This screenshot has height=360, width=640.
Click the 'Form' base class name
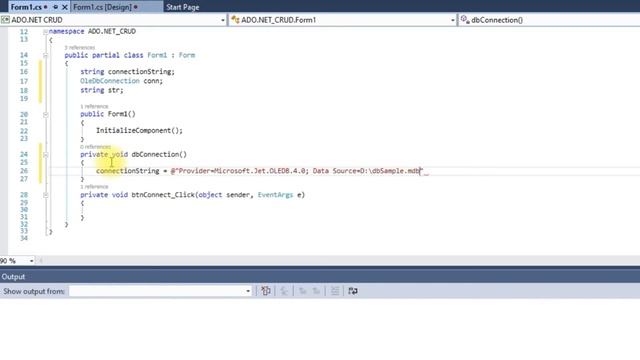pos(187,55)
